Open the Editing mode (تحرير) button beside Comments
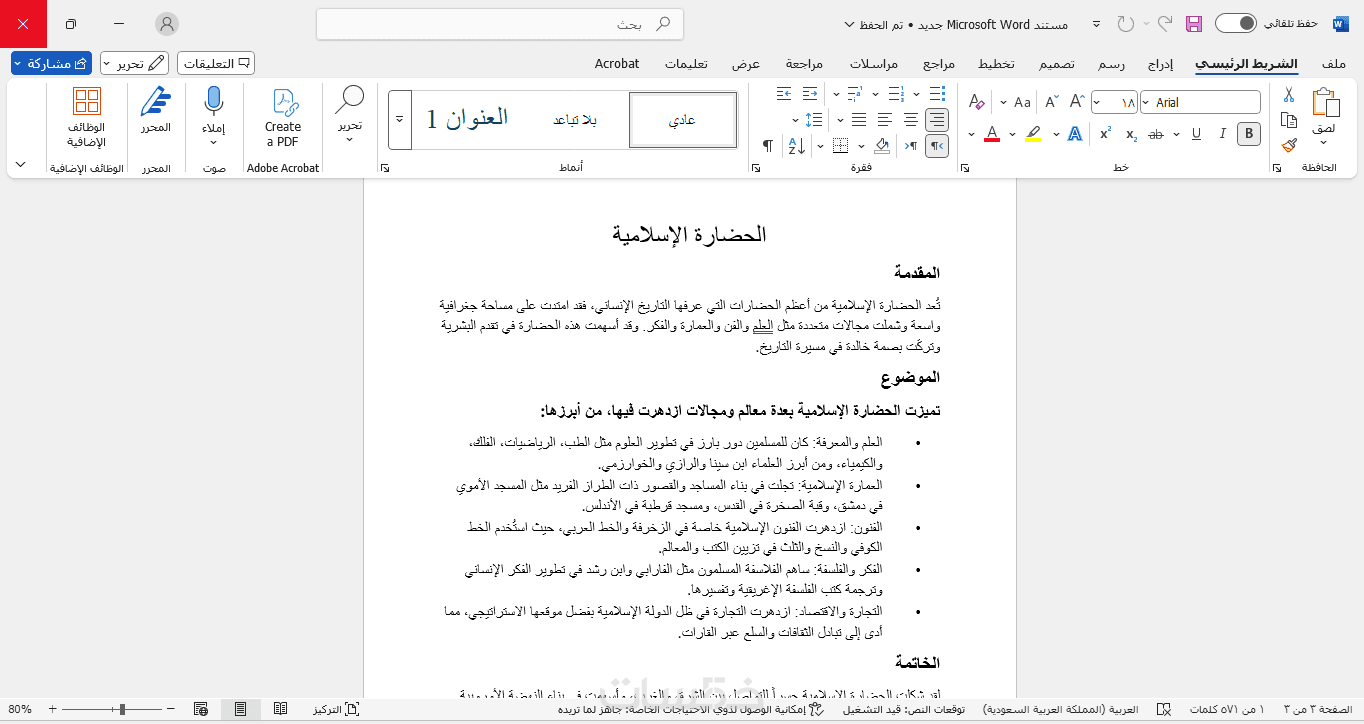 point(135,63)
